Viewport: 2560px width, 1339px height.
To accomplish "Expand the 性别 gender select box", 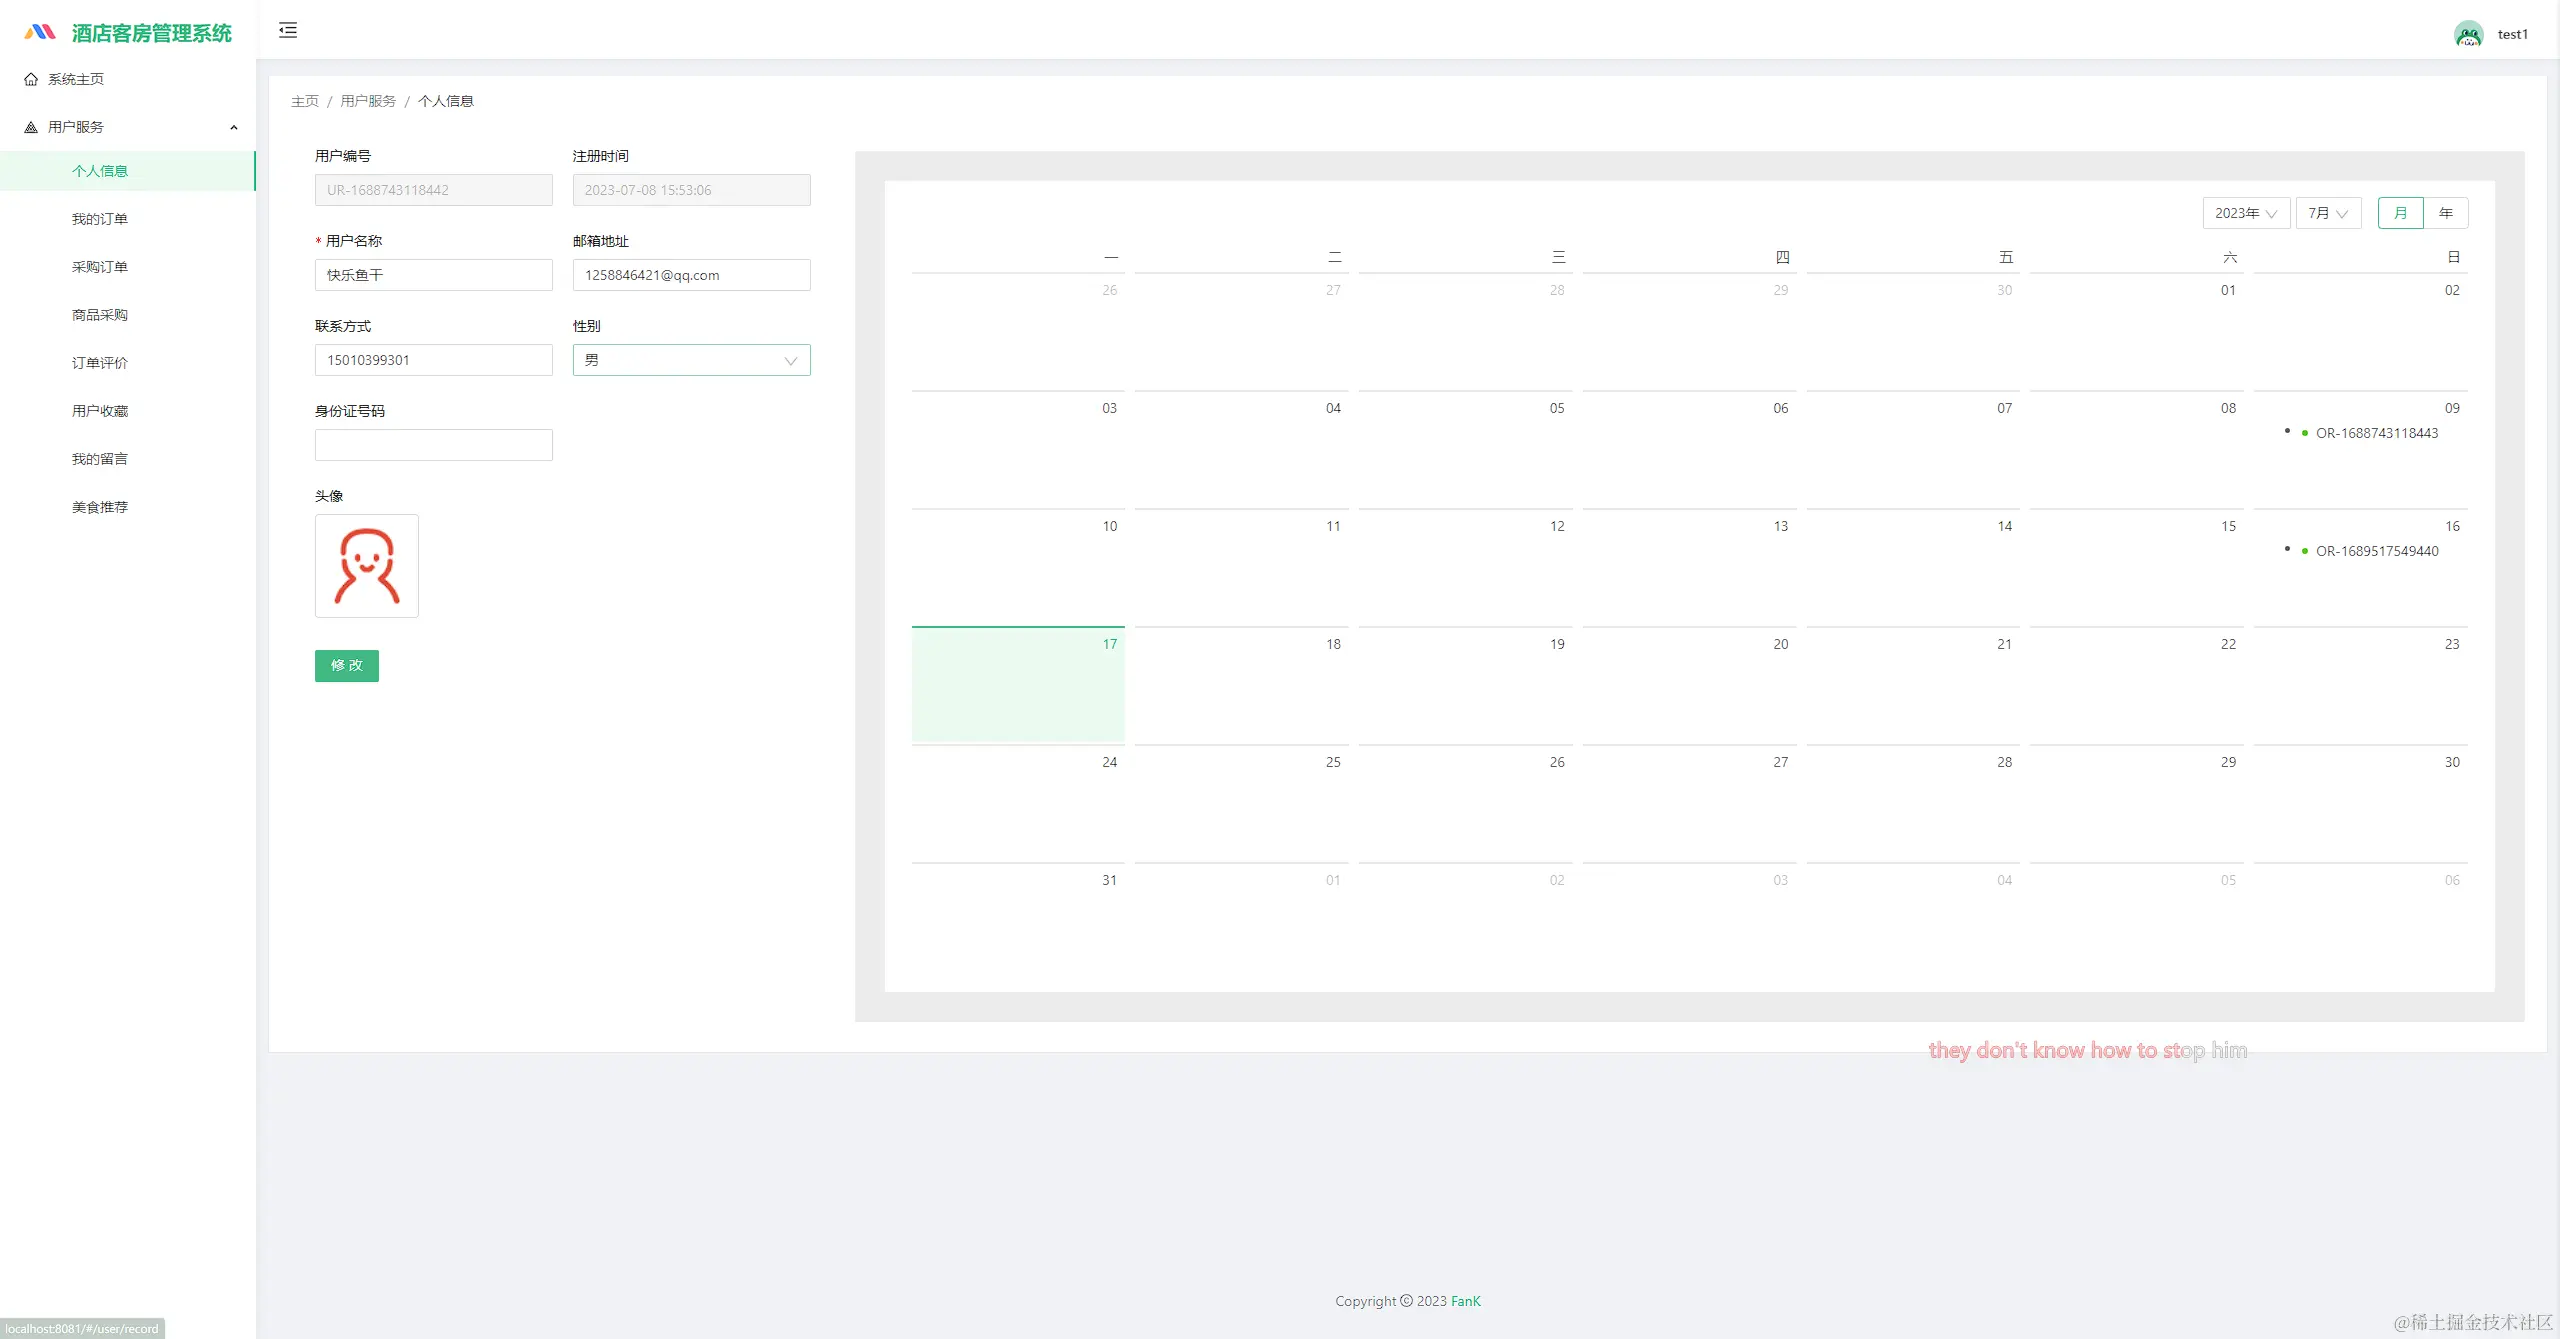I will pos(691,360).
